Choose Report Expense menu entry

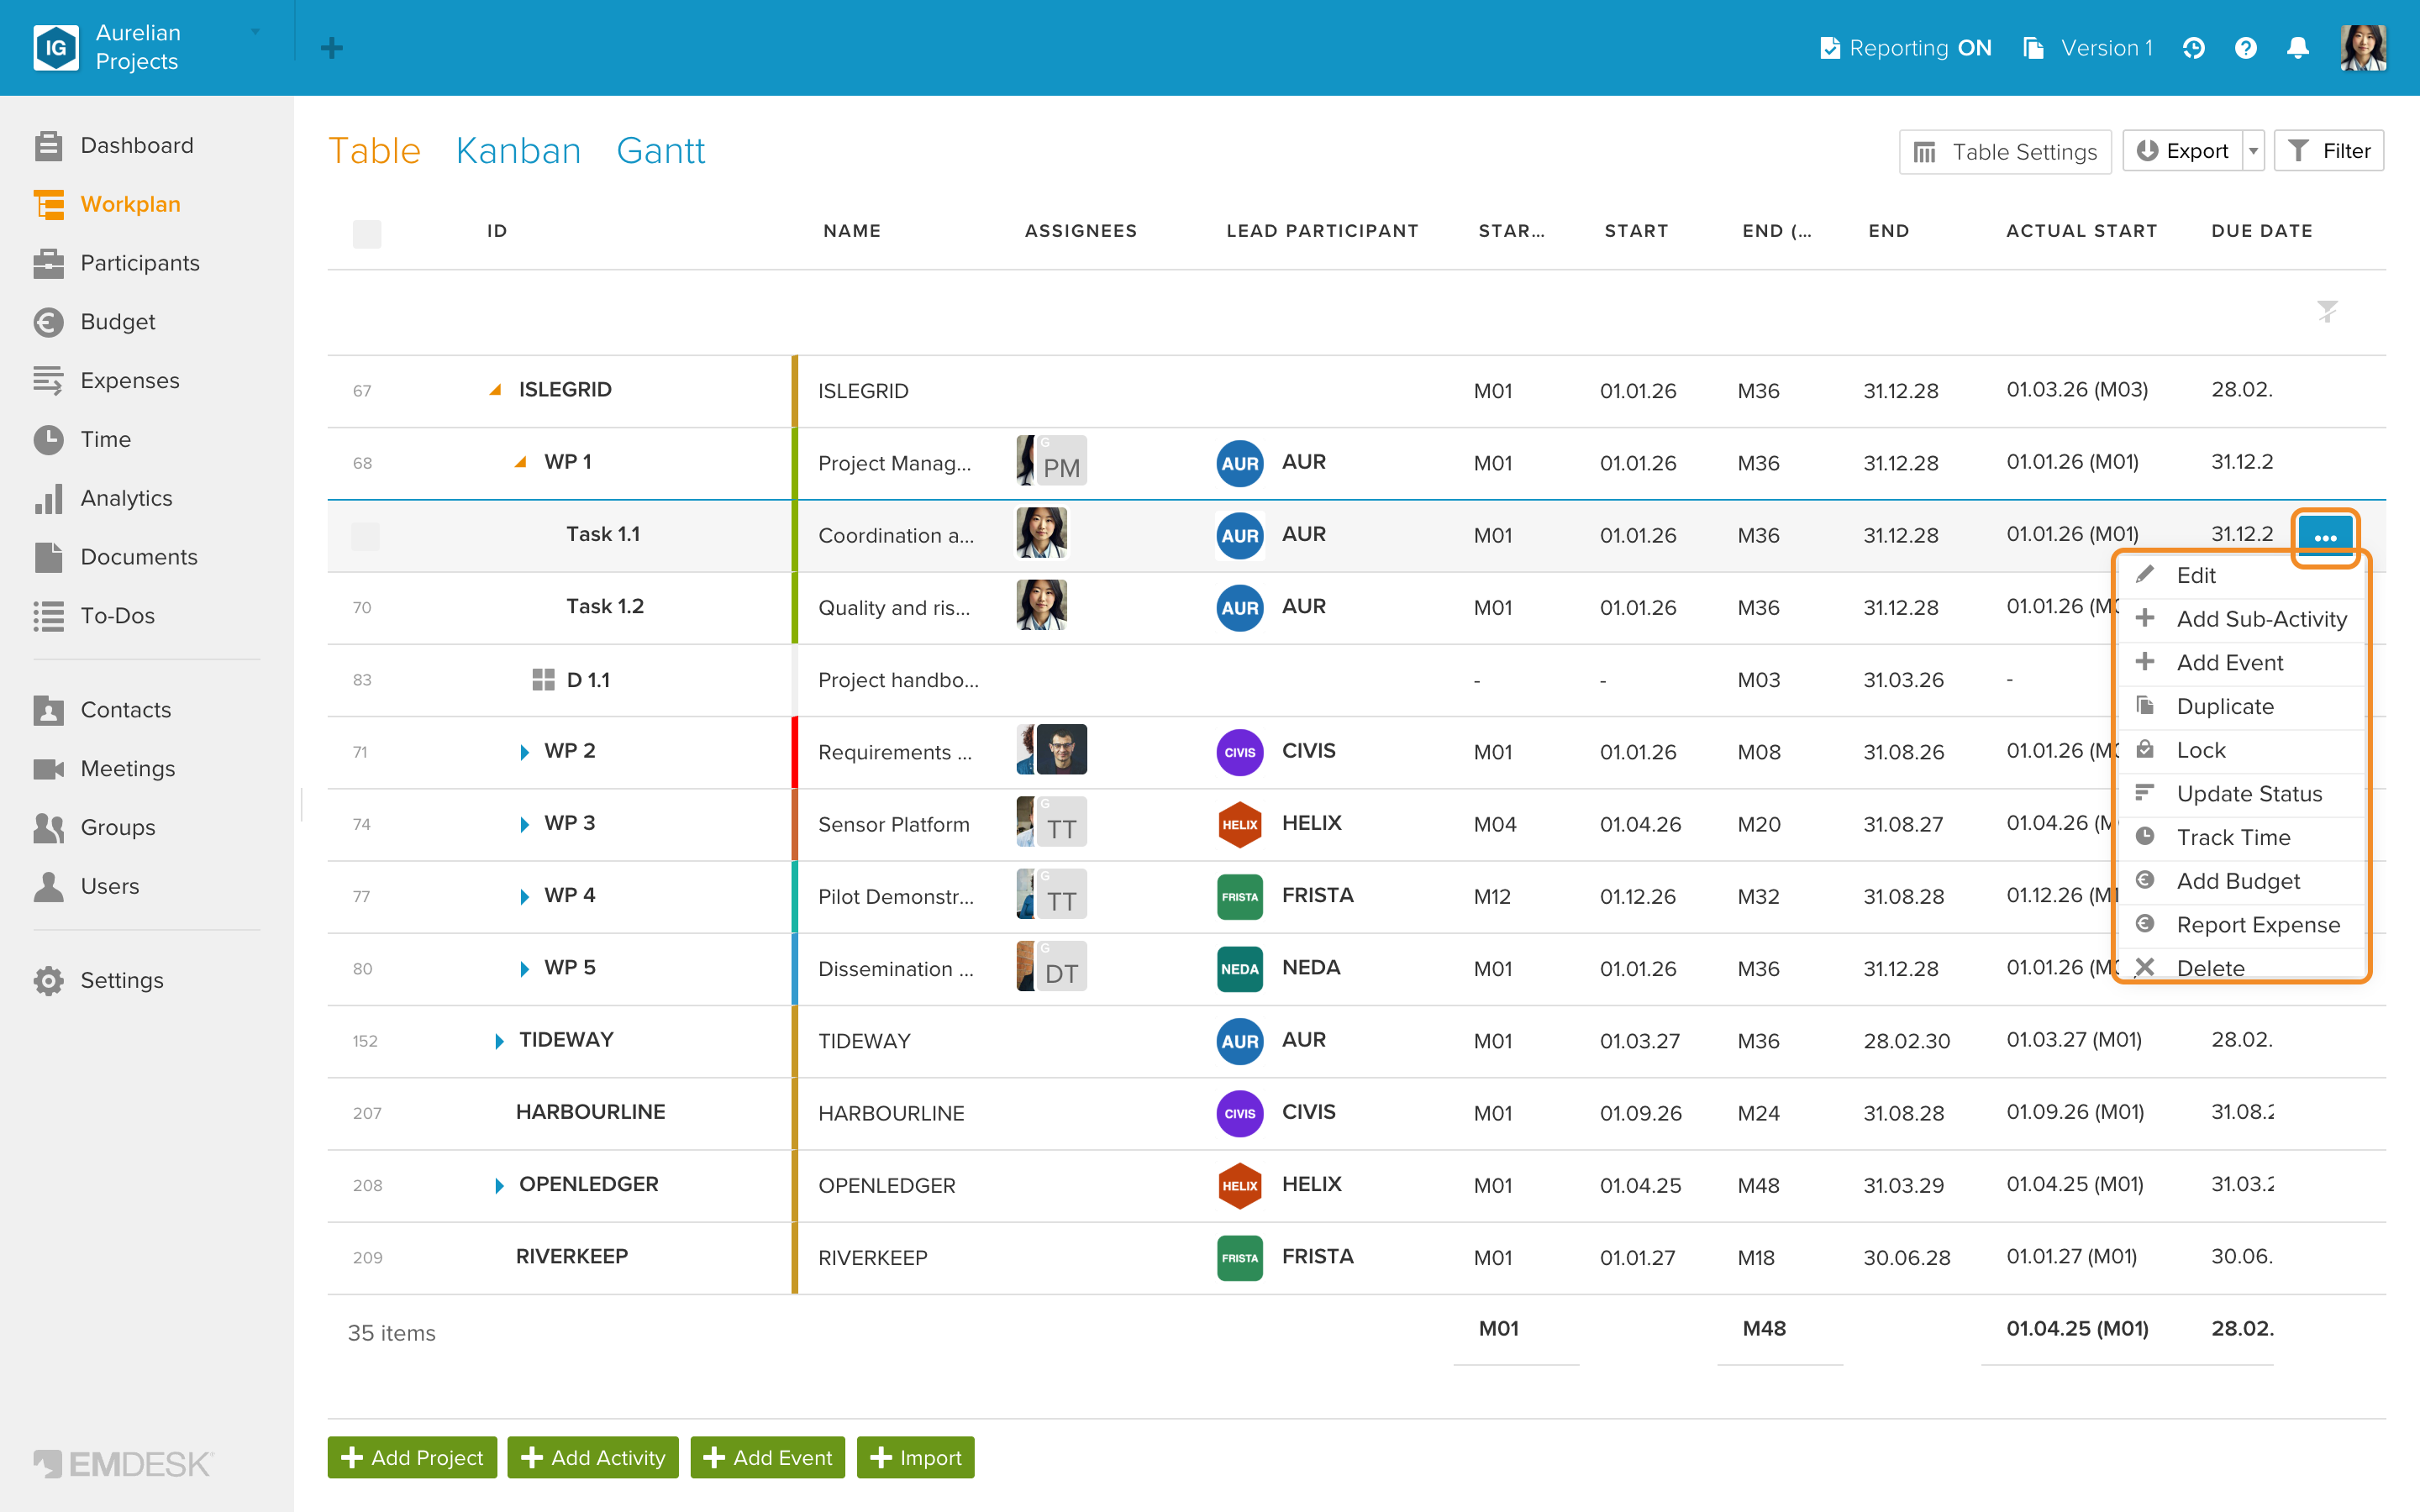point(2241,925)
